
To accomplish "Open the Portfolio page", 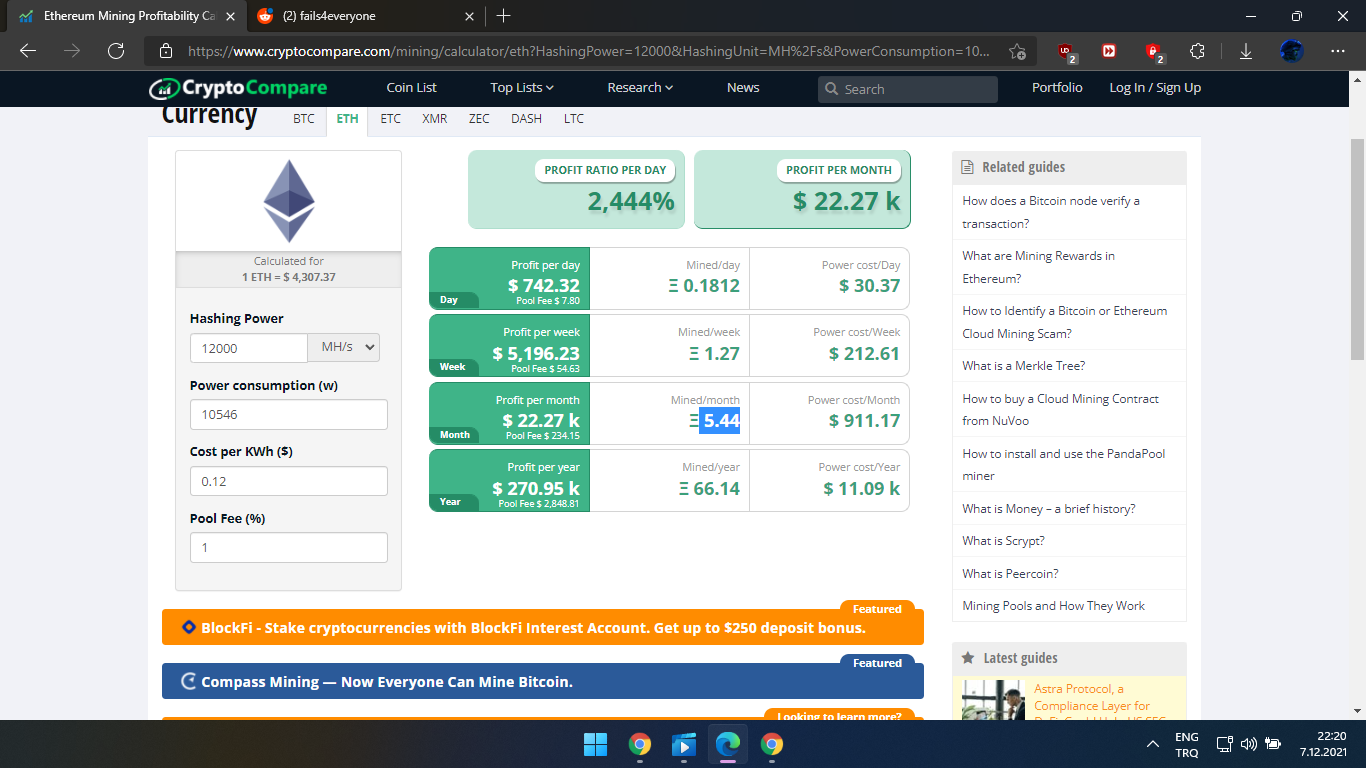I will click(x=1057, y=88).
